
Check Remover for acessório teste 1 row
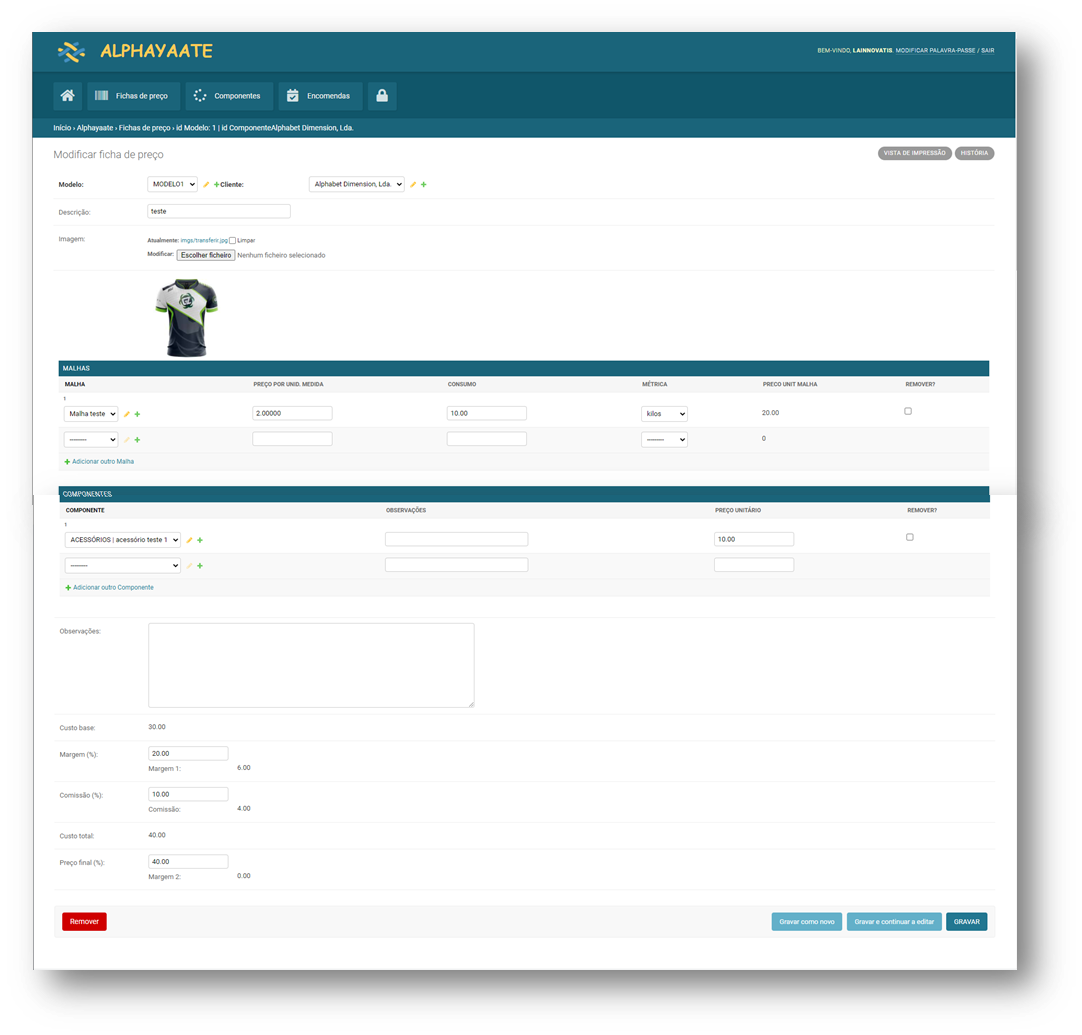tap(909, 538)
